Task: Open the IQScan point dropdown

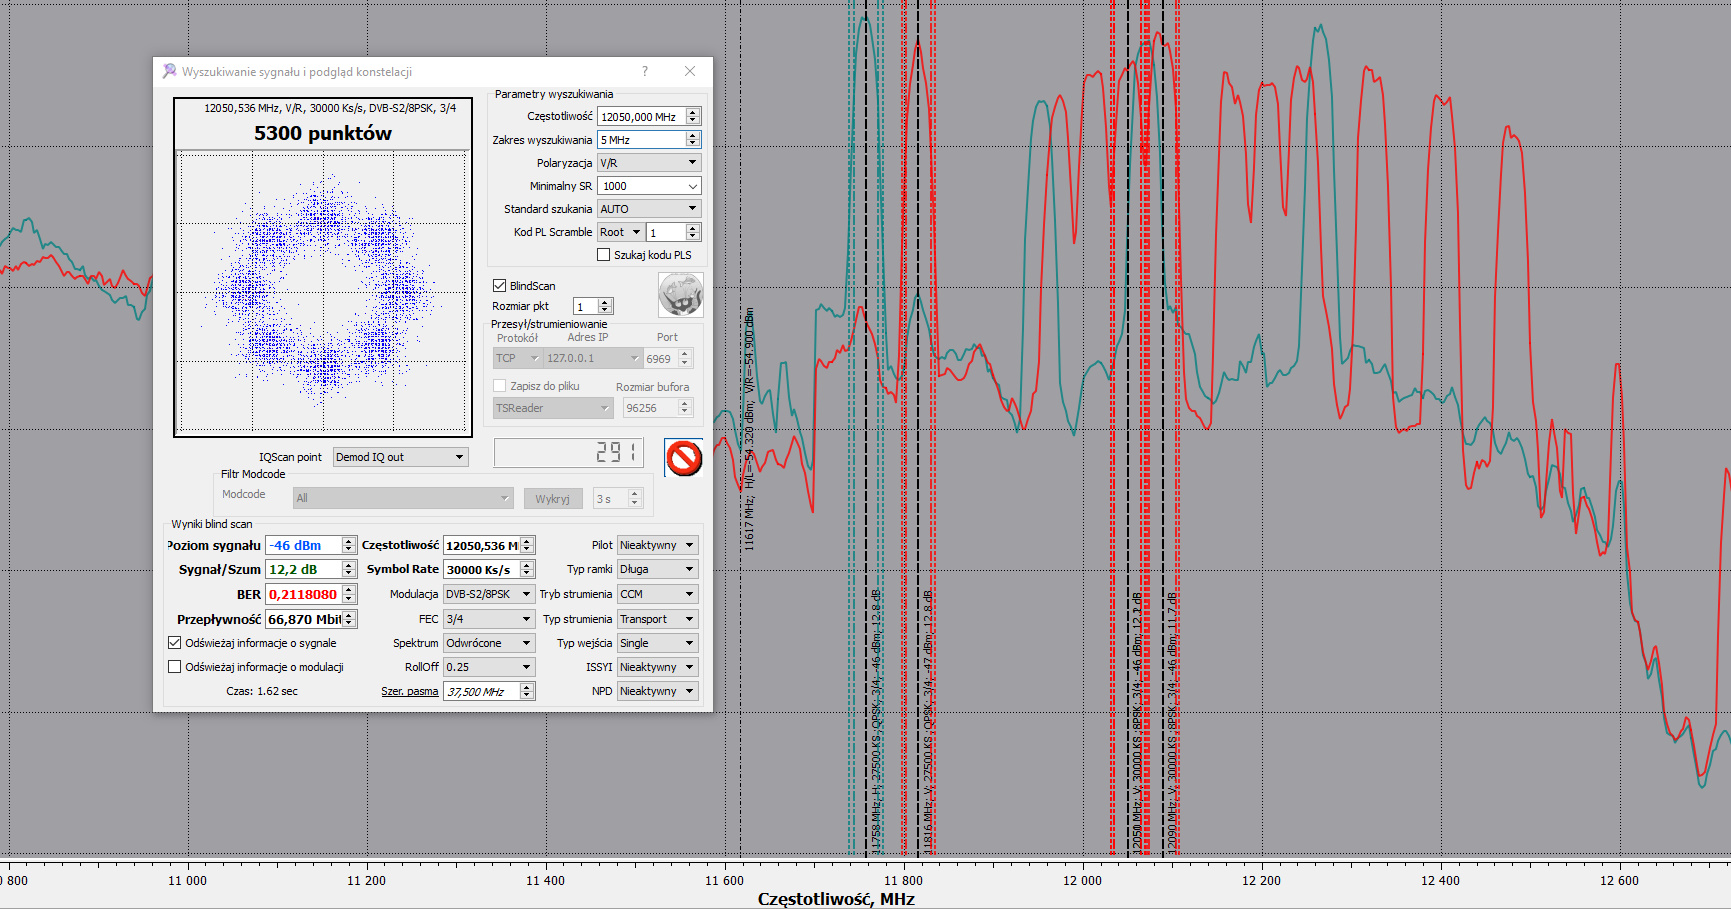Action: 400,457
